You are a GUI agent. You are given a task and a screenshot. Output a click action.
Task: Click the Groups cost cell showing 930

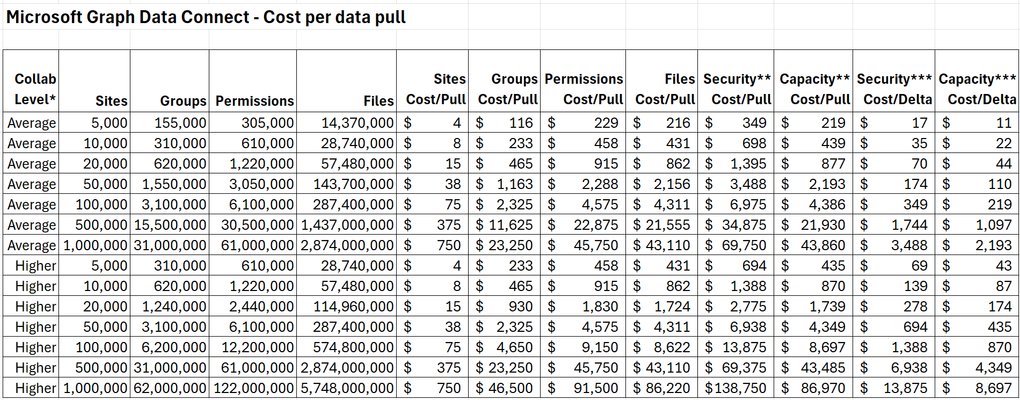point(504,306)
